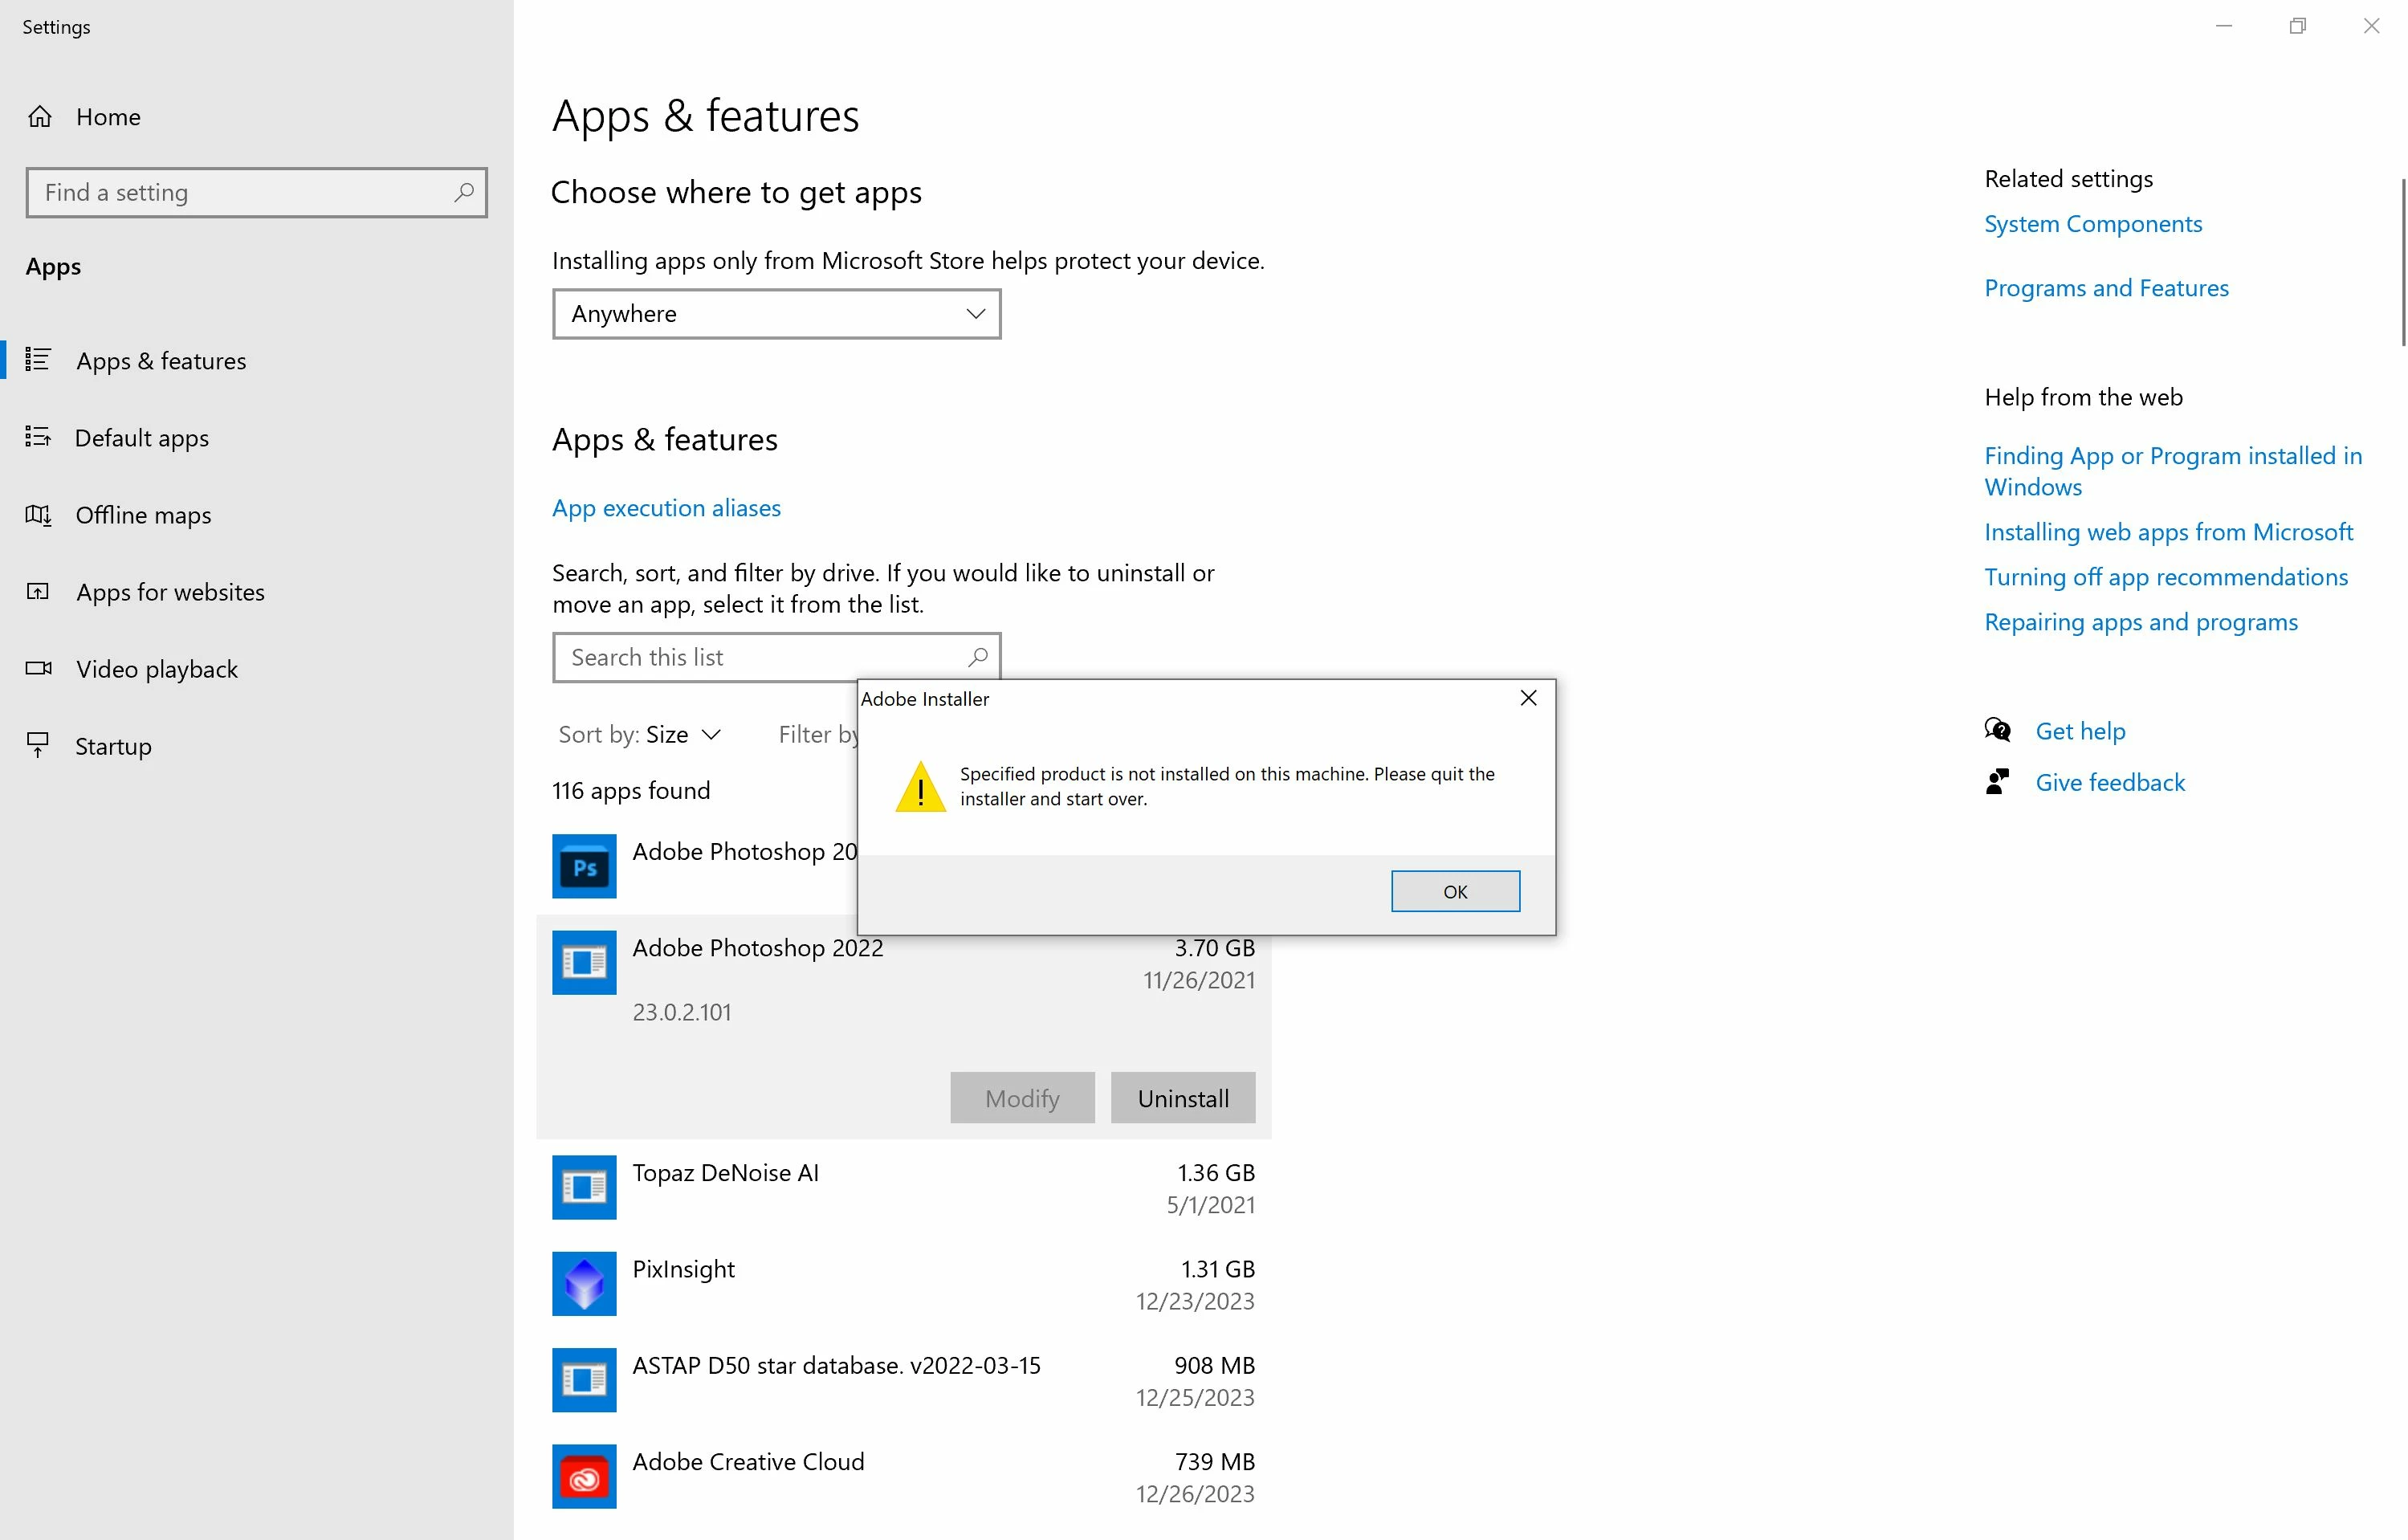Click the Topaz DeNoise AI icon
The width and height of the screenshot is (2408, 1540).
(584, 1187)
